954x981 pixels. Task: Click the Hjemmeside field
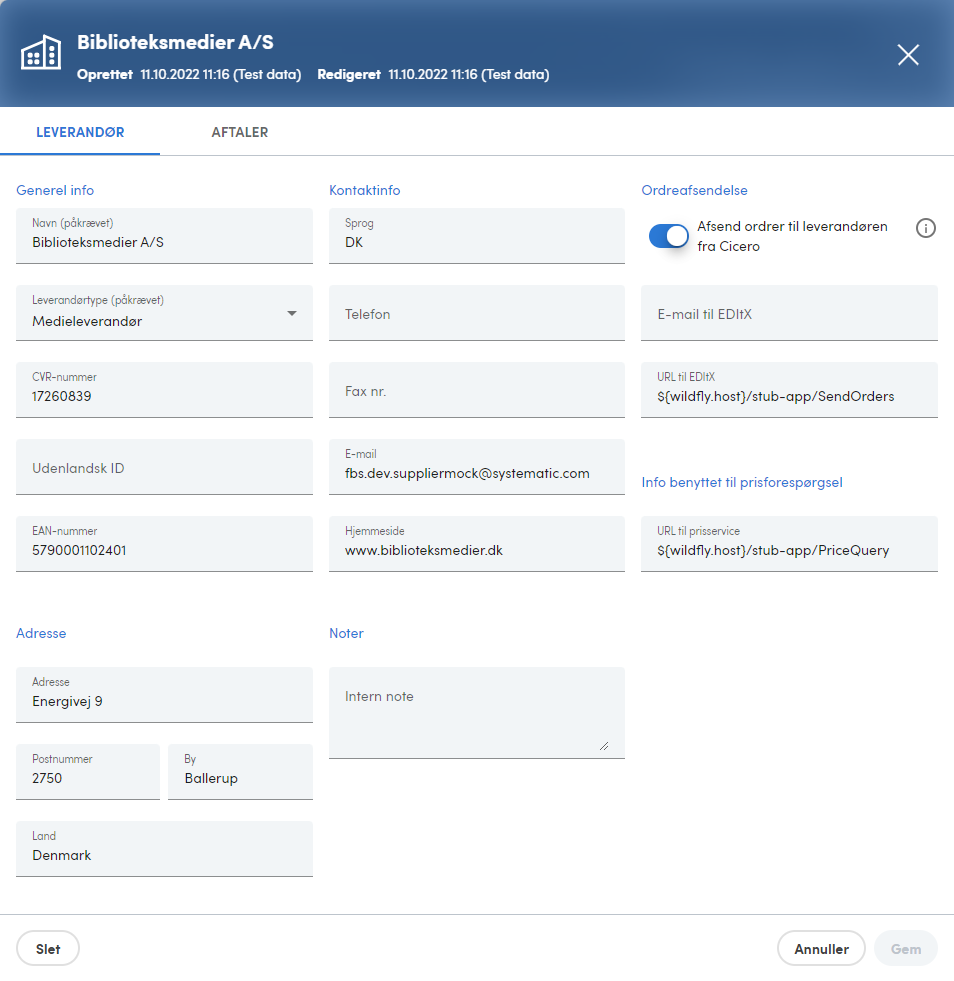(x=477, y=544)
